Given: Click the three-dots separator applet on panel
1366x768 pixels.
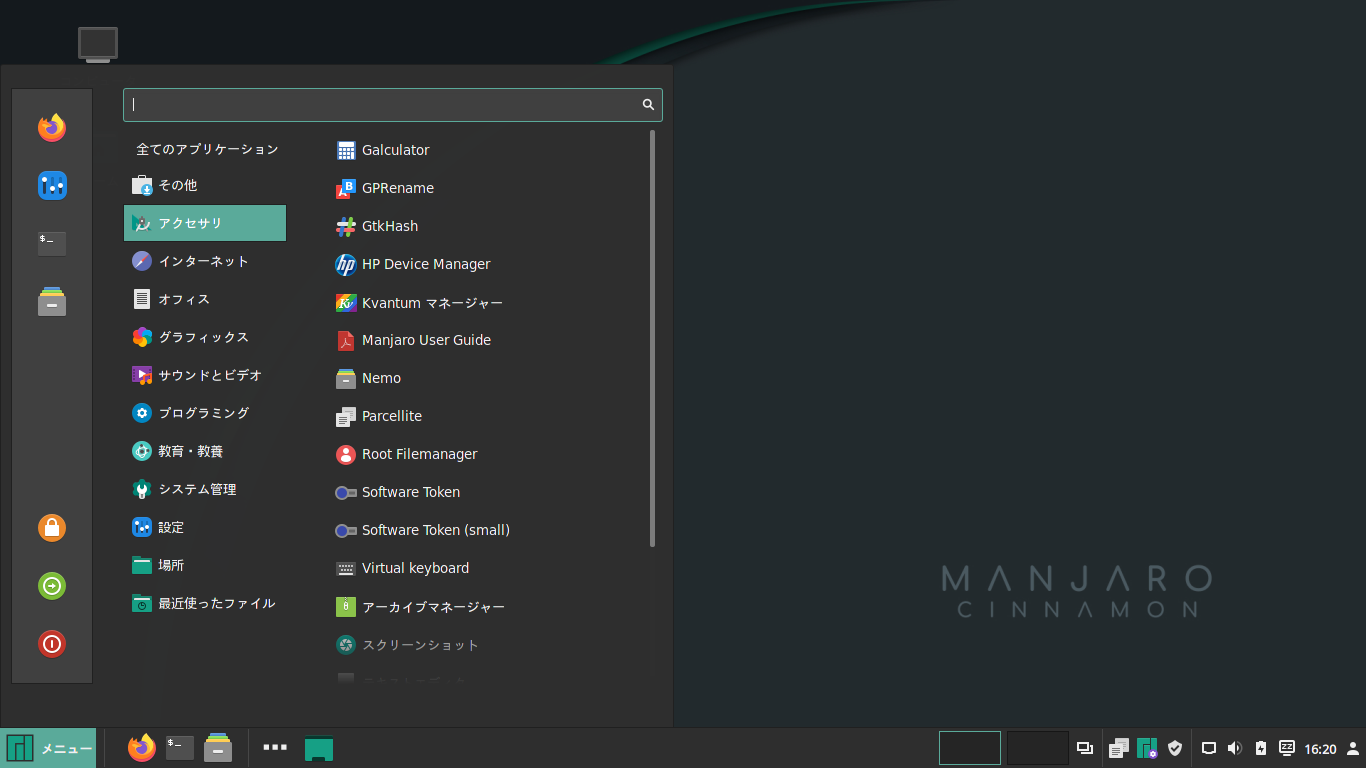Looking at the screenshot, I should (275, 747).
